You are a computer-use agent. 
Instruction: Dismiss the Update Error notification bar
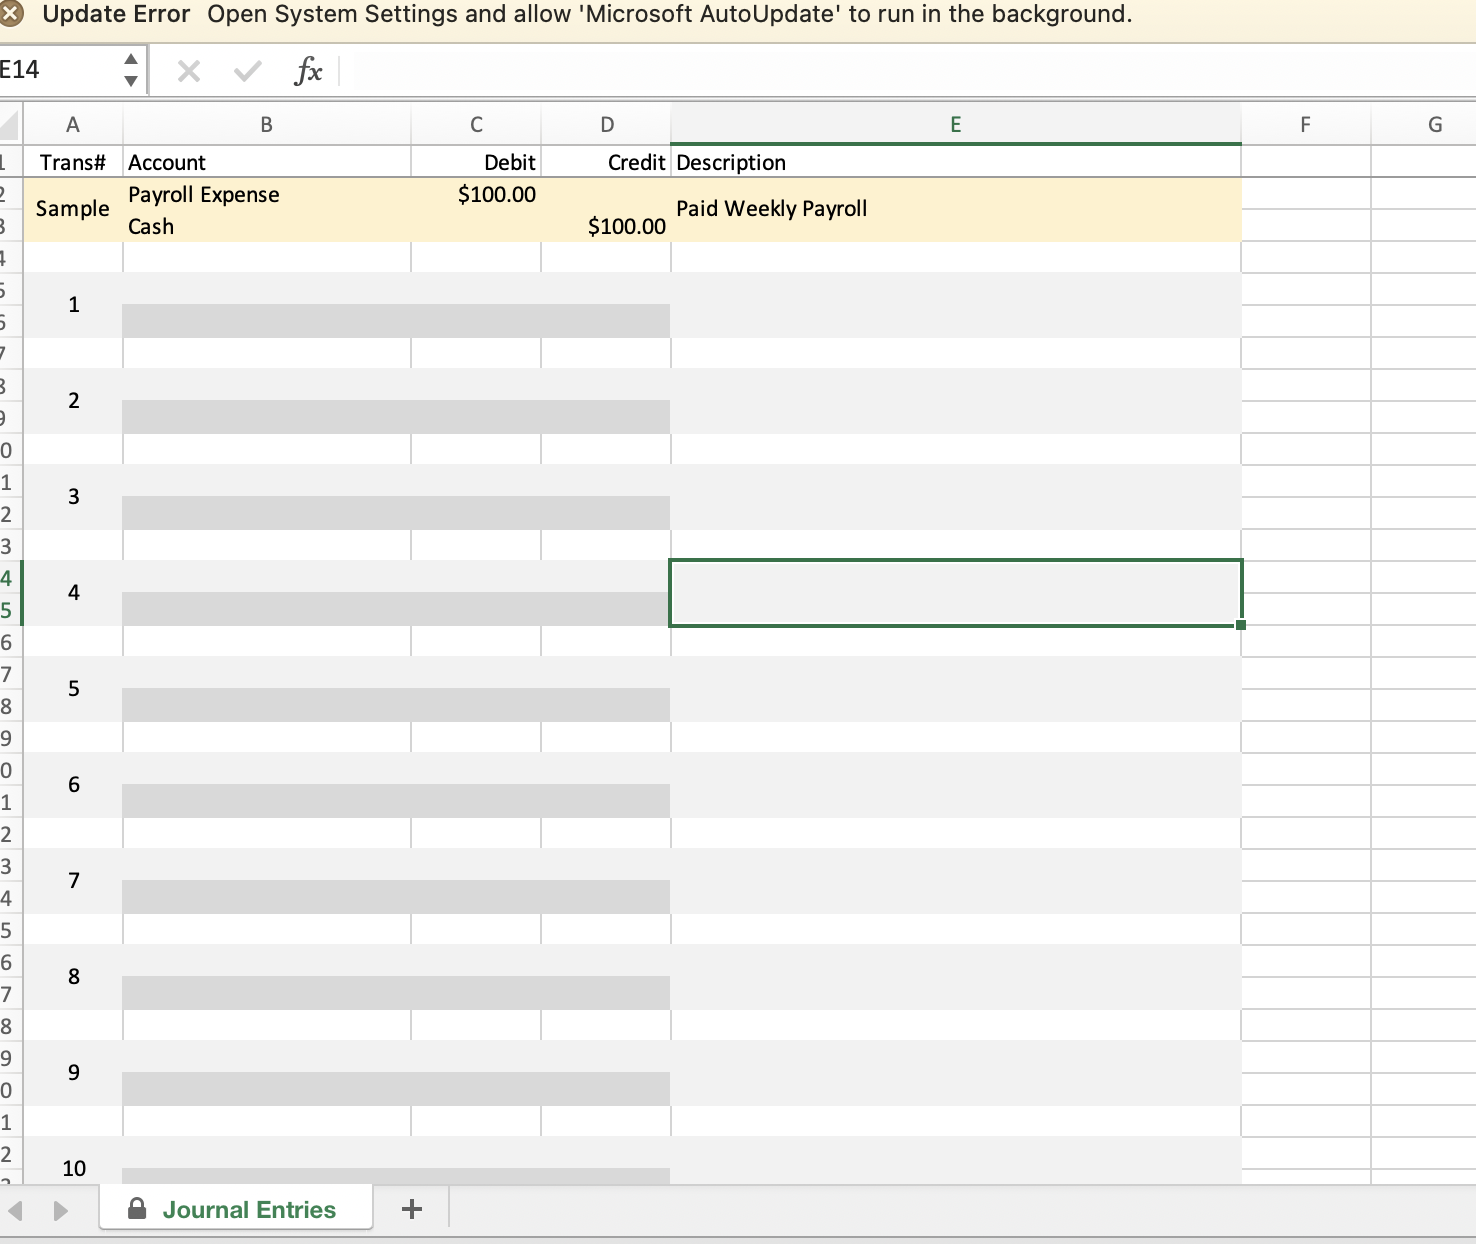(x=11, y=14)
